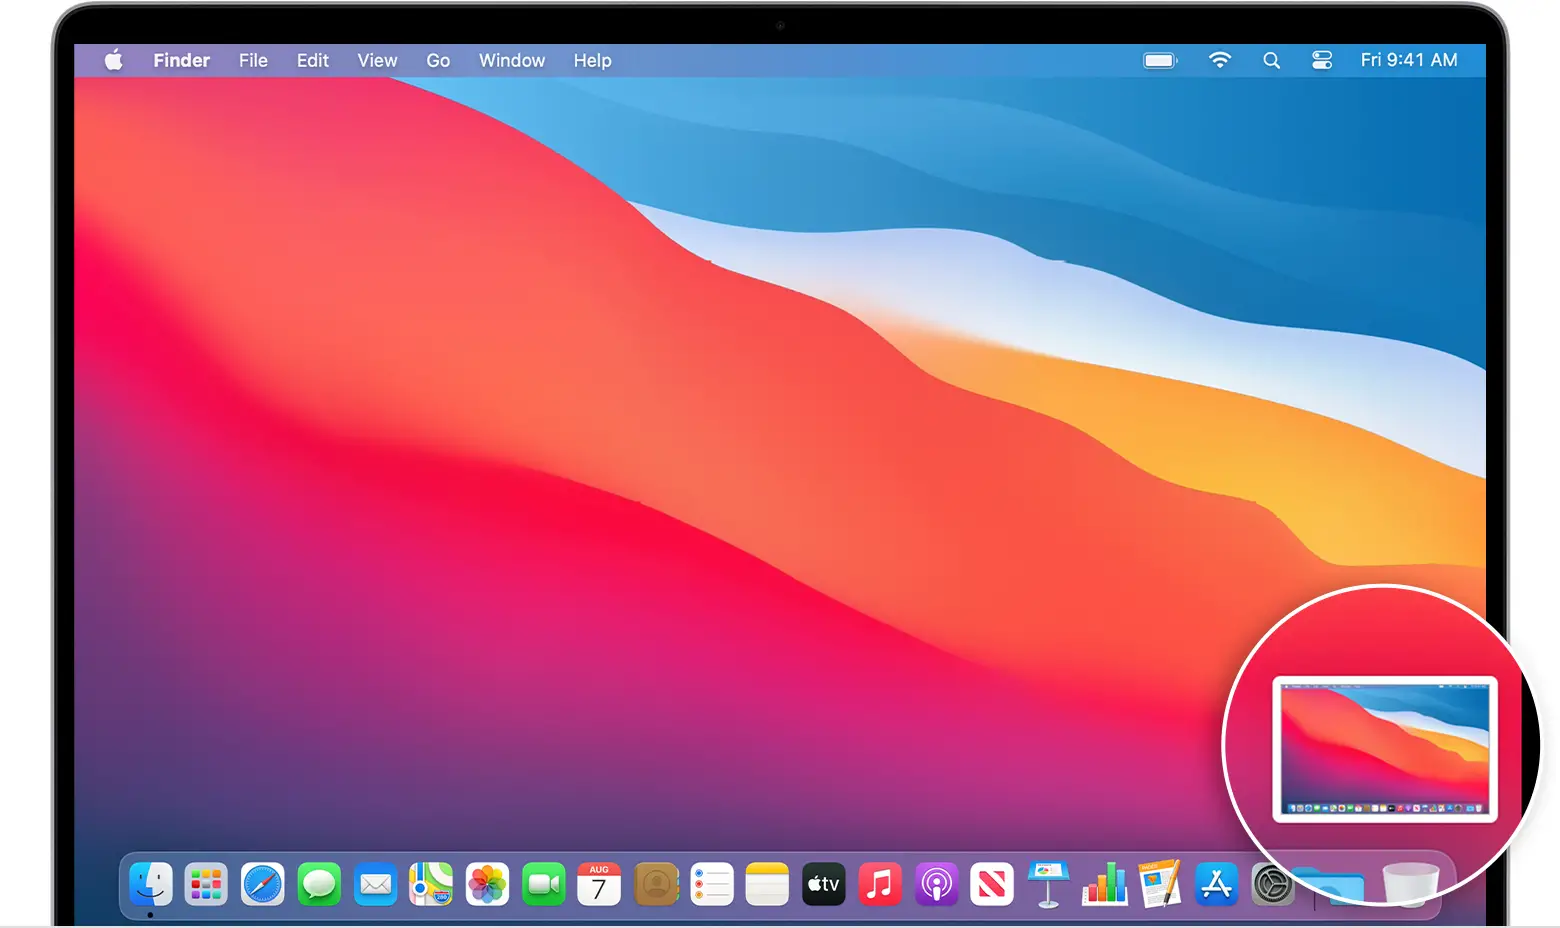The width and height of the screenshot is (1560, 928).
Task: Open the App Store from the Dock
Action: pos(1216,884)
